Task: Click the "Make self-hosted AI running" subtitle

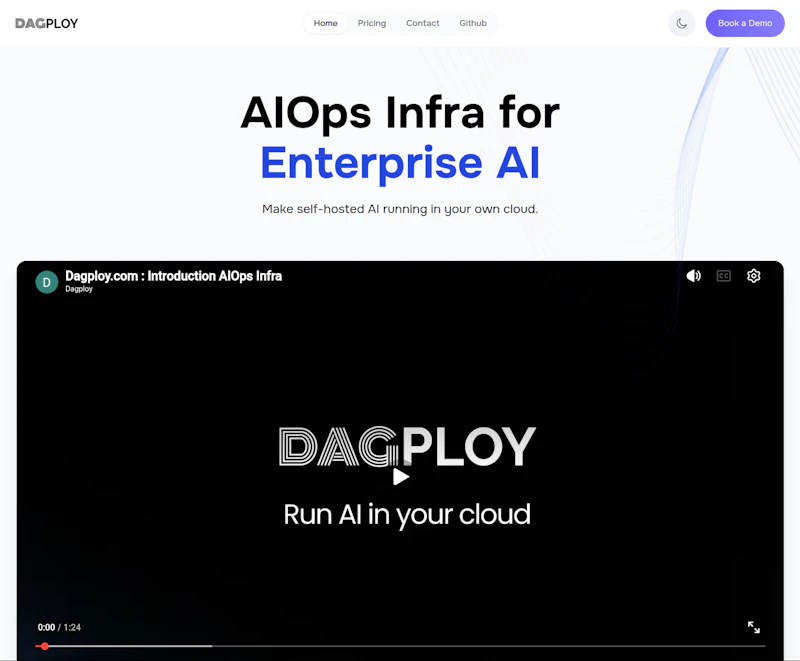Action: [x=400, y=209]
